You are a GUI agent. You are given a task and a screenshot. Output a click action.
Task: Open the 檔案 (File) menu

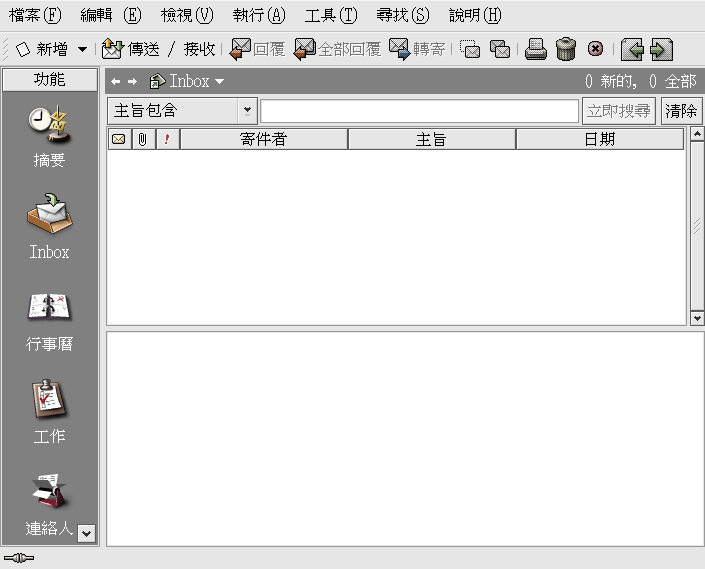[x=35, y=15]
